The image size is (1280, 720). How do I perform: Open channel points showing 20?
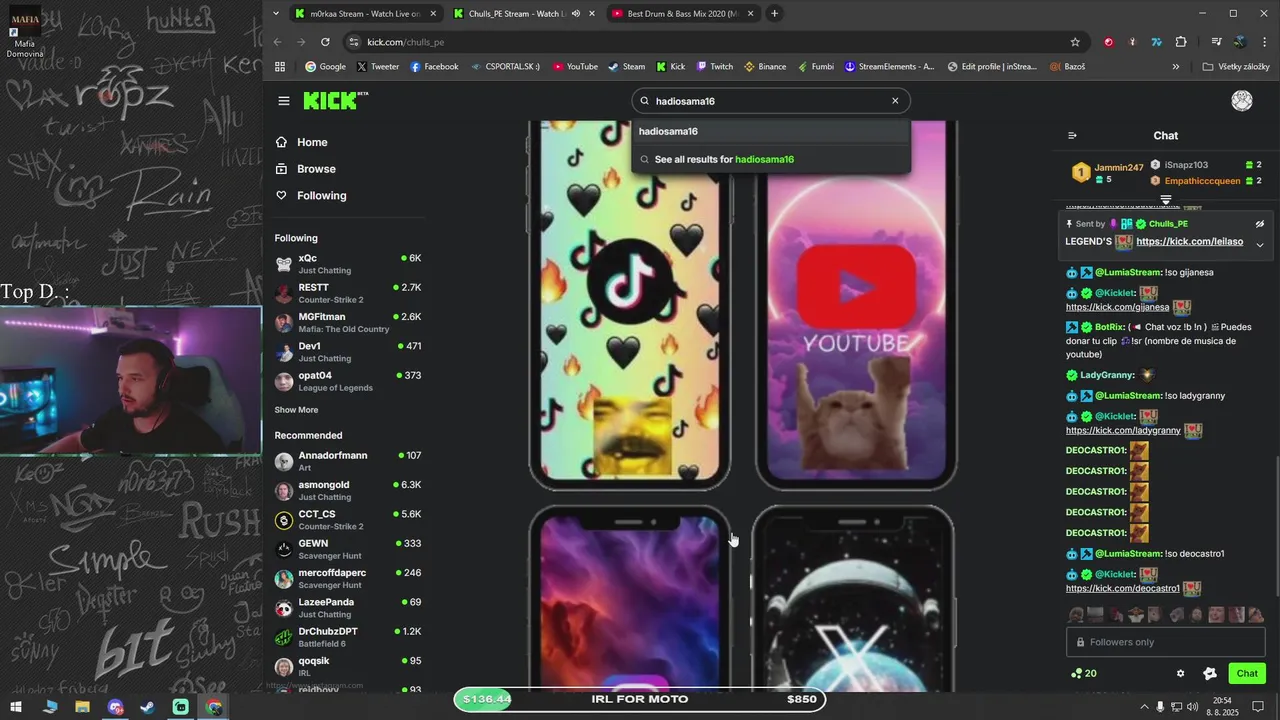(x=1084, y=674)
